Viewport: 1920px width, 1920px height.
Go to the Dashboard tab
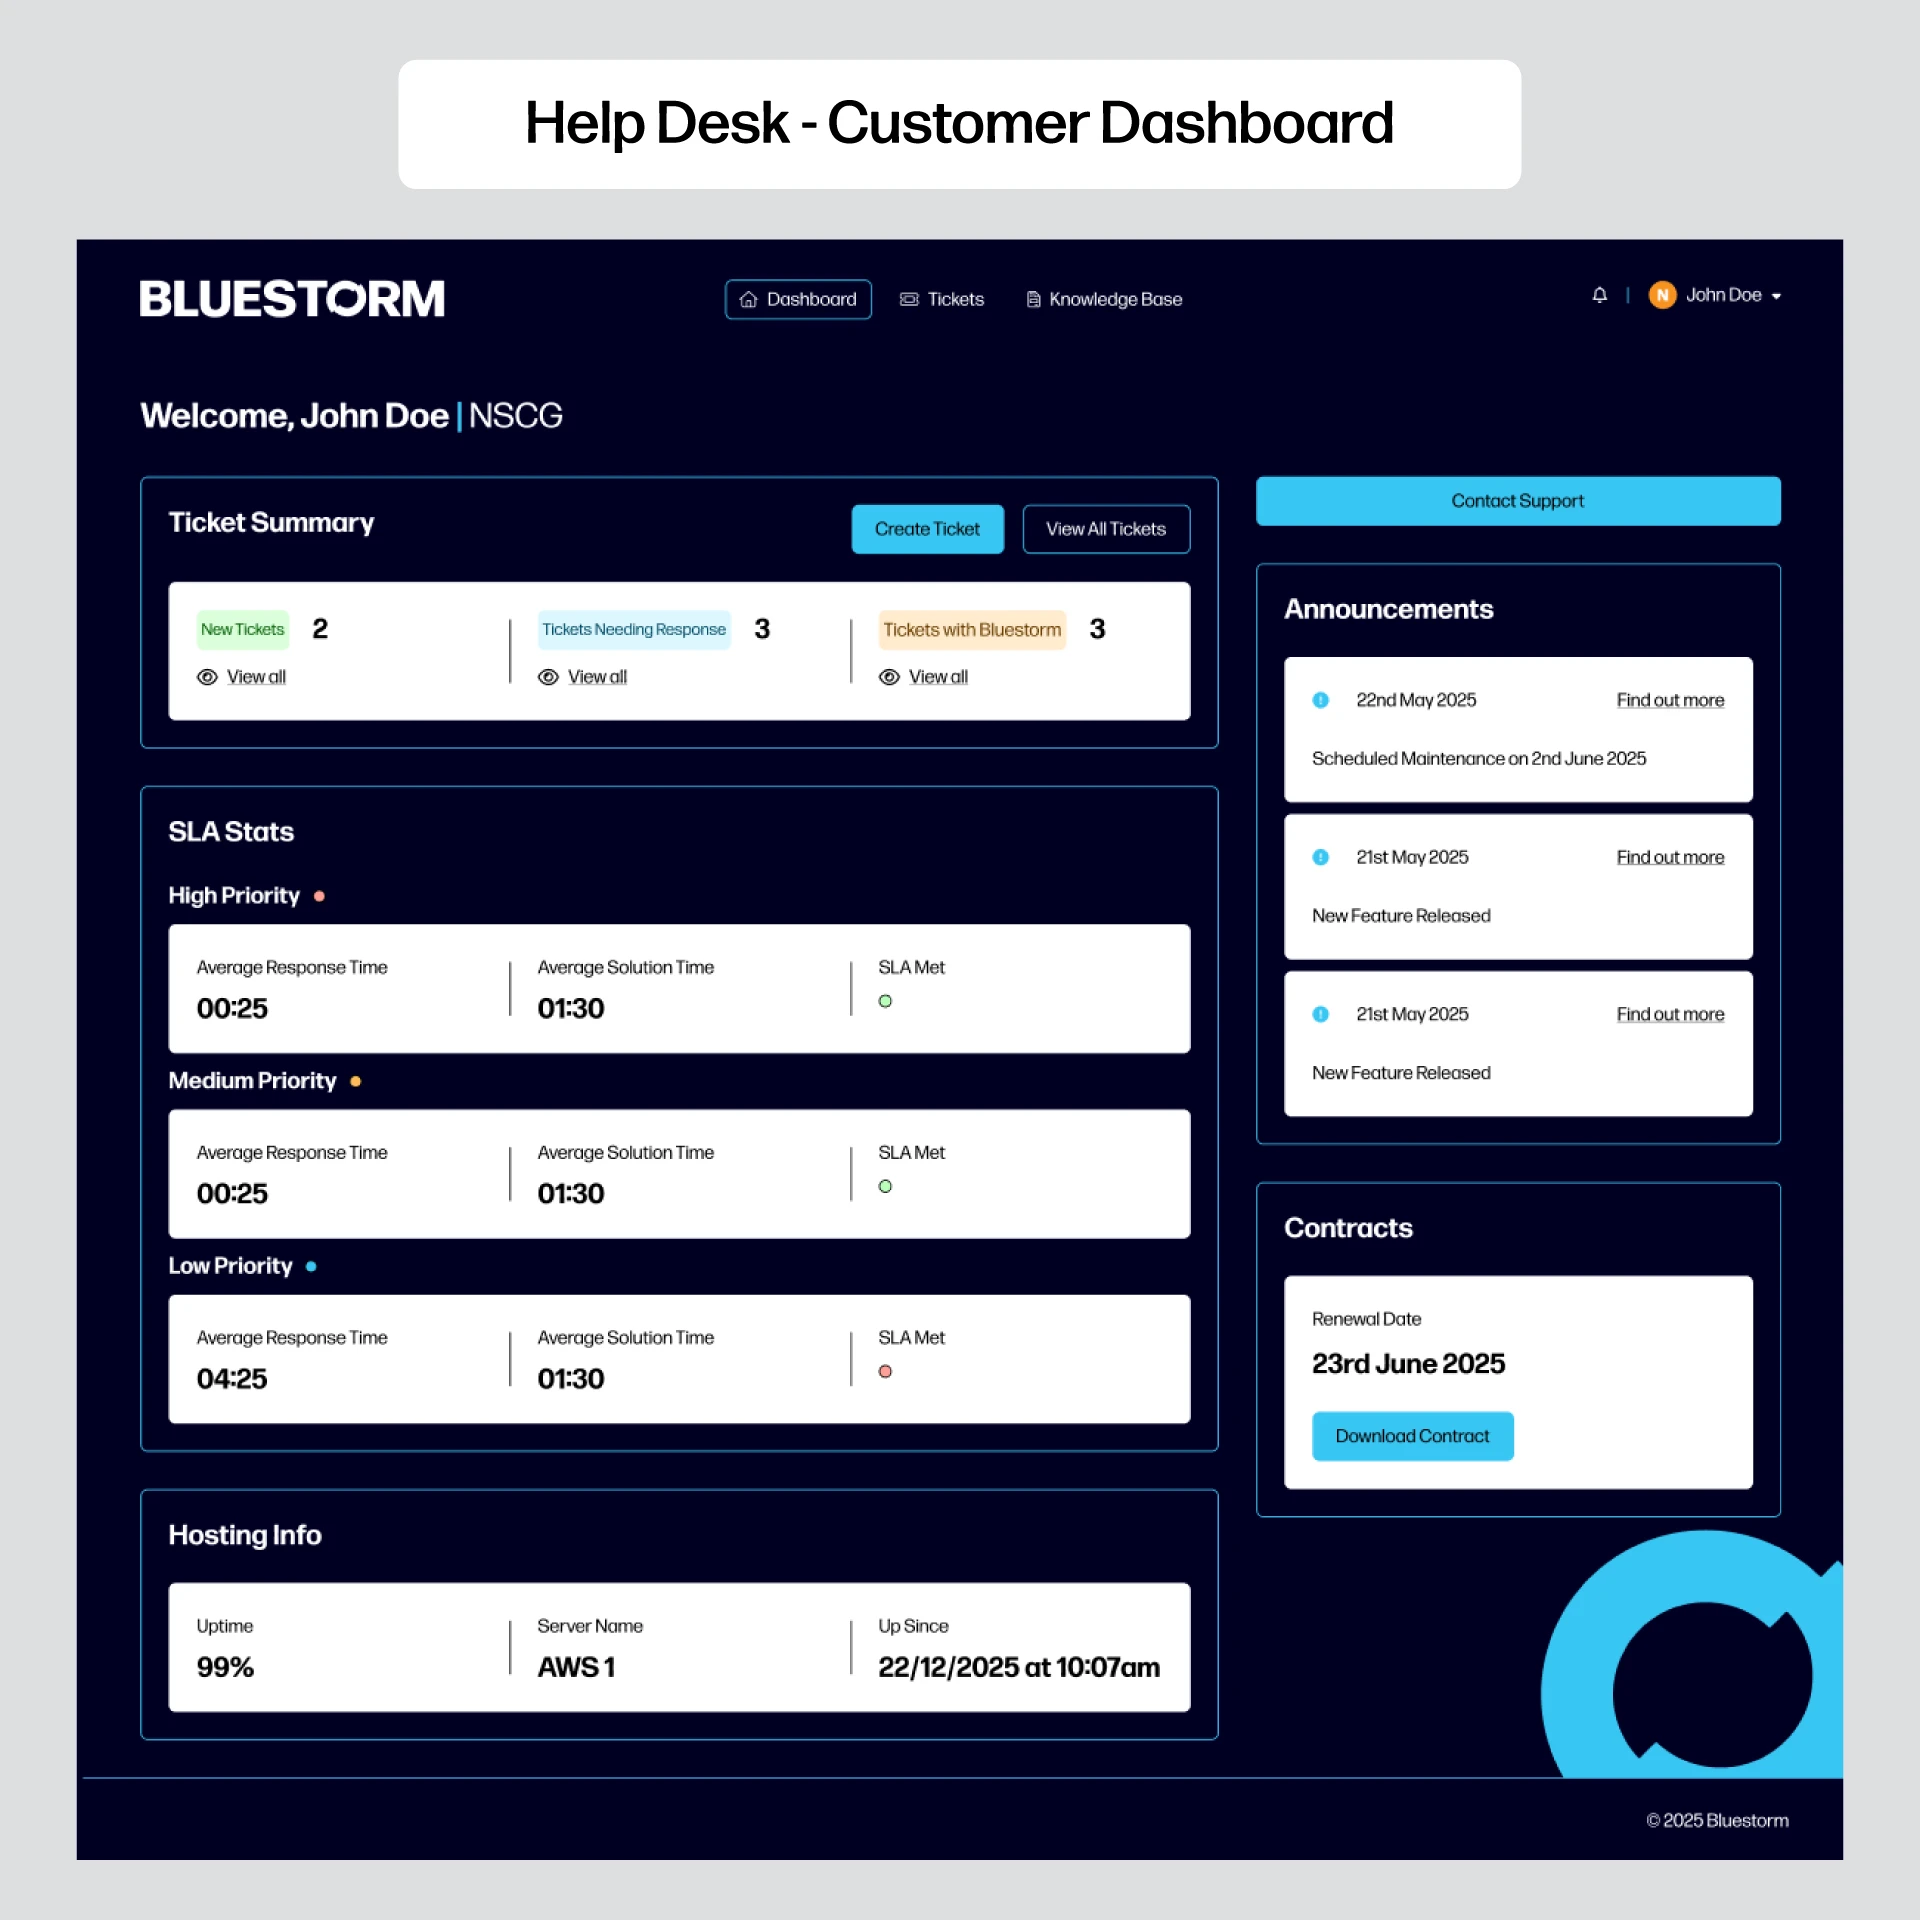point(798,299)
